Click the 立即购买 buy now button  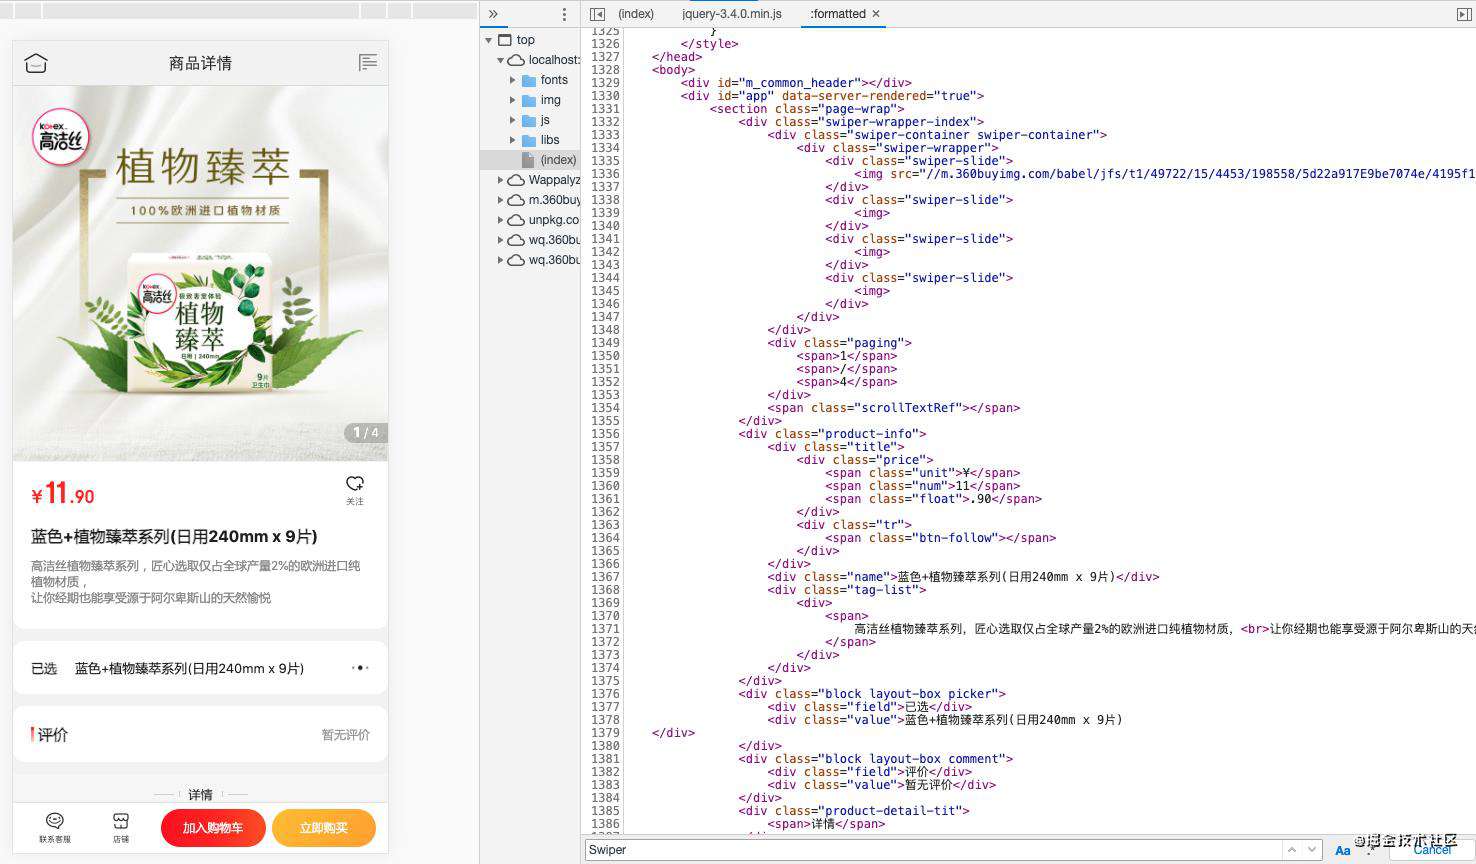(324, 828)
